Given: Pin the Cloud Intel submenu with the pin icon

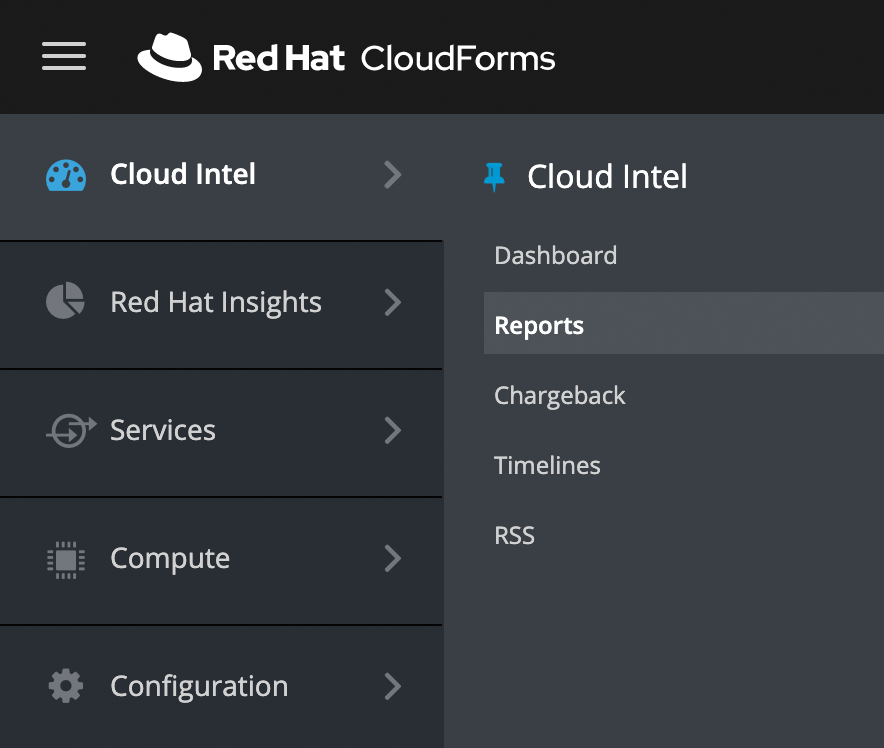Looking at the screenshot, I should click(494, 177).
